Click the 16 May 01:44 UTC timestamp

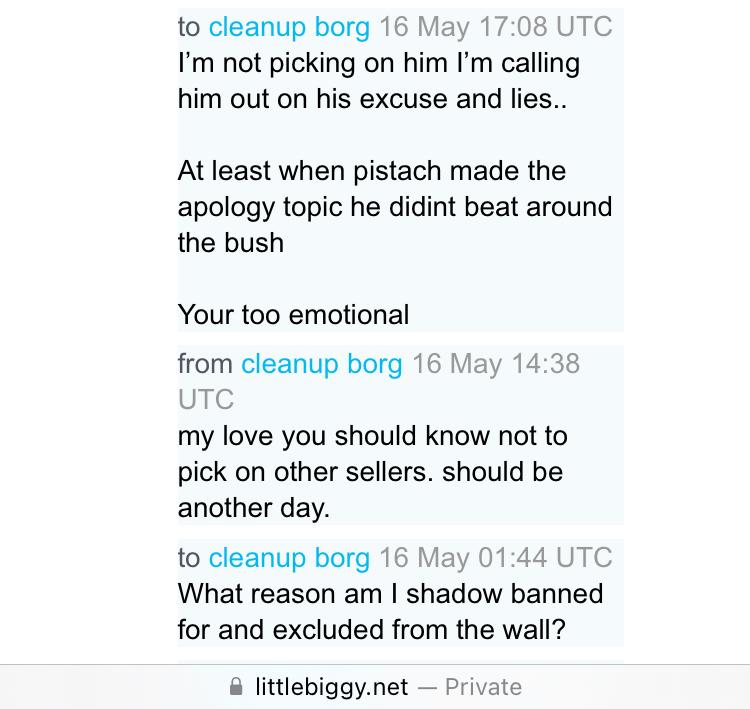495,557
